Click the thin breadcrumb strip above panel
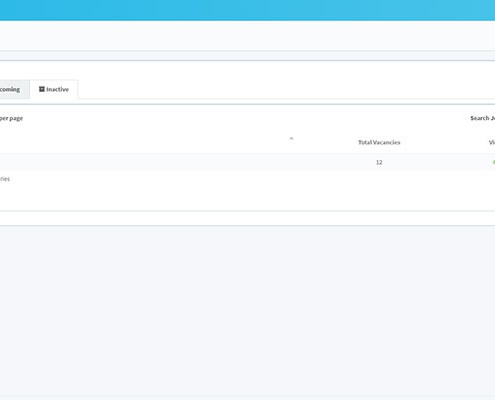Image resolution: width=495 pixels, height=400 pixels. (247, 56)
